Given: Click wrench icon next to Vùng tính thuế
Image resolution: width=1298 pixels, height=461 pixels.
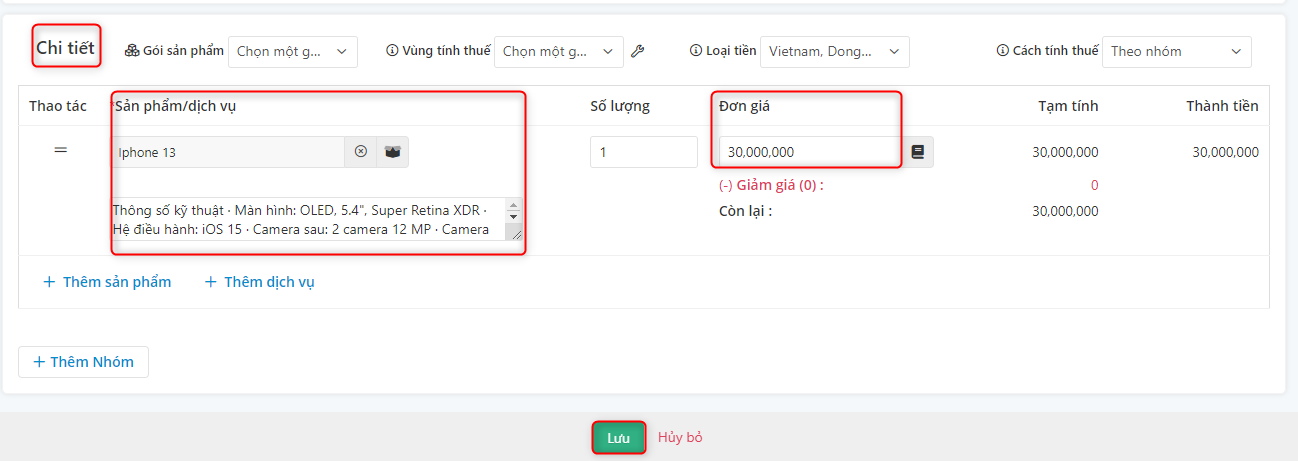Looking at the screenshot, I should [637, 51].
